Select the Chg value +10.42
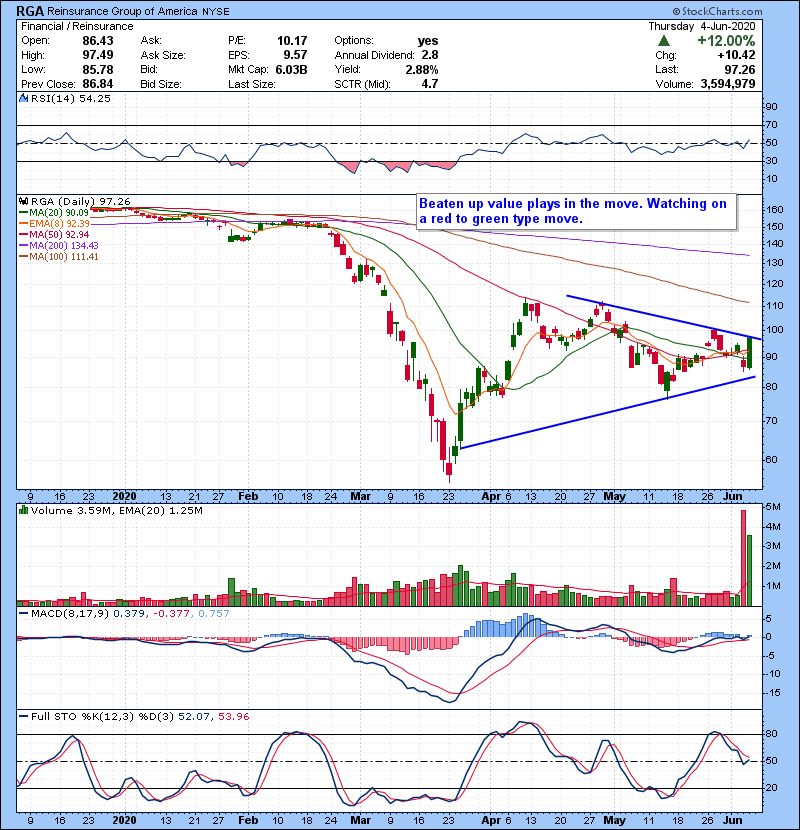 736,55
